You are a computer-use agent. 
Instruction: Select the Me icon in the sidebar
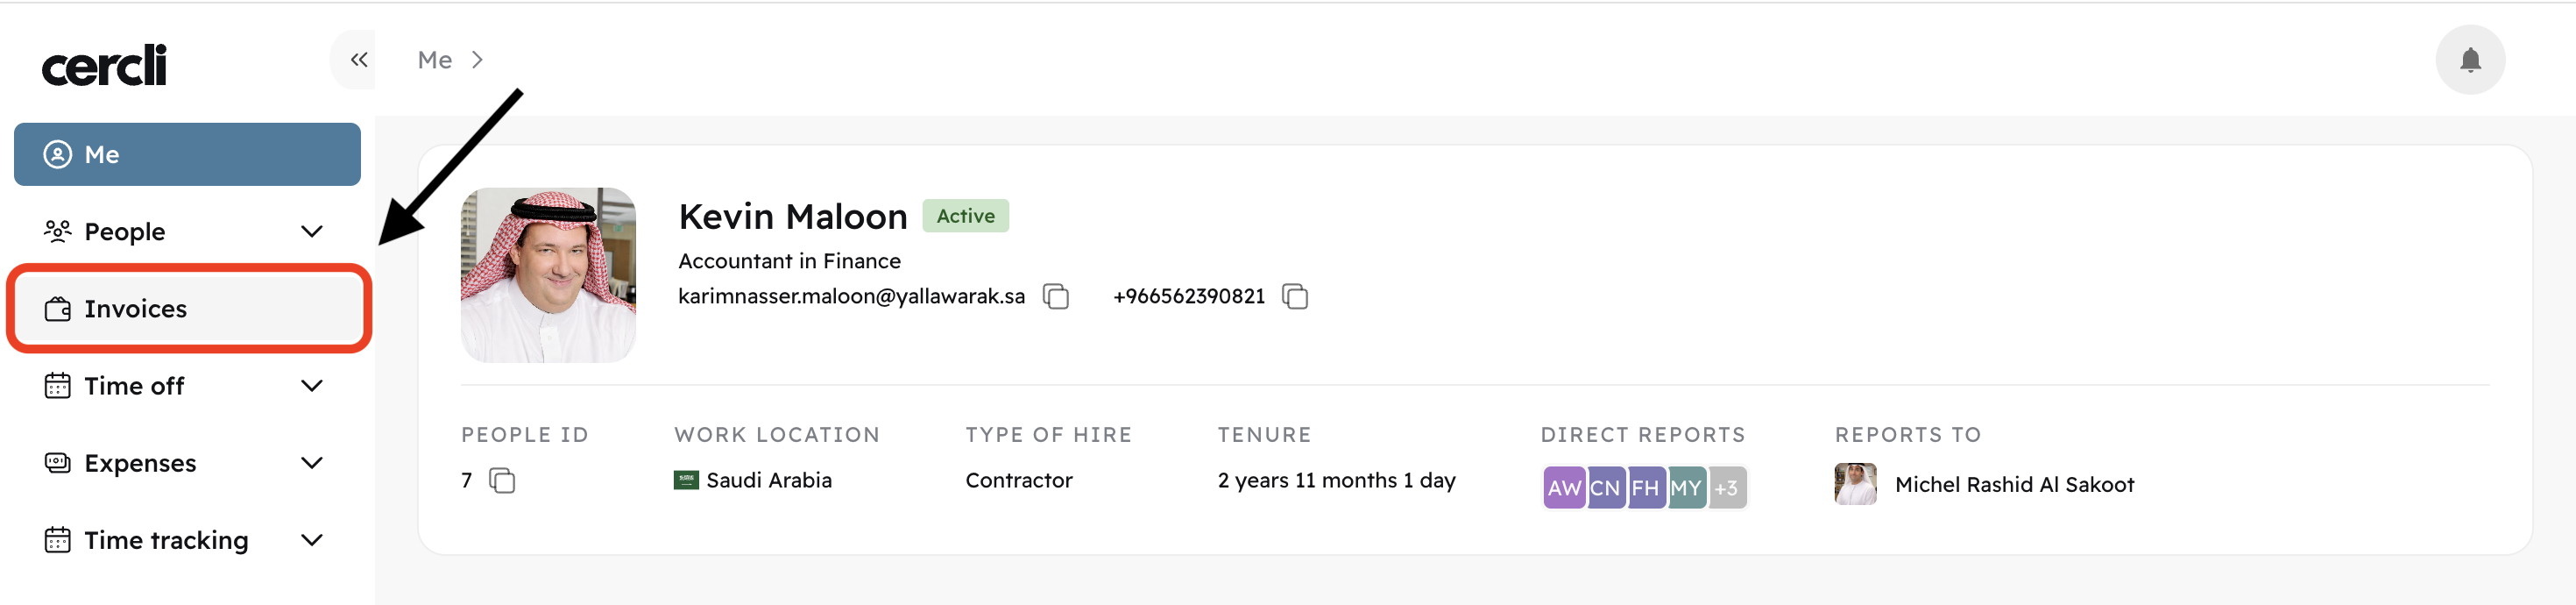(57, 154)
